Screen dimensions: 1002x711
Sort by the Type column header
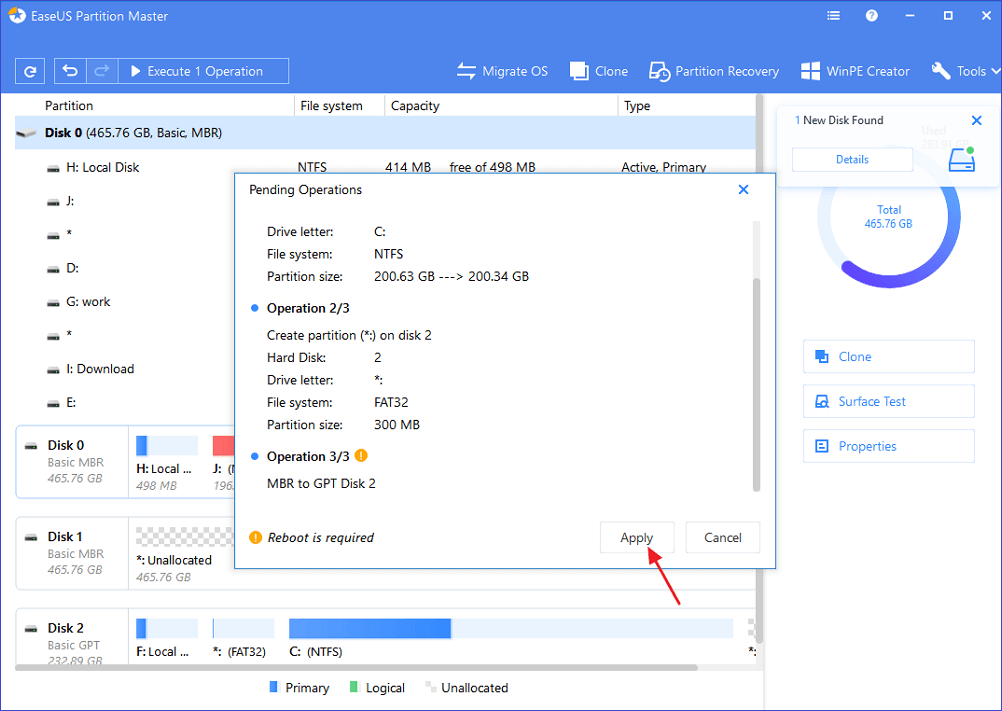[x=637, y=106]
